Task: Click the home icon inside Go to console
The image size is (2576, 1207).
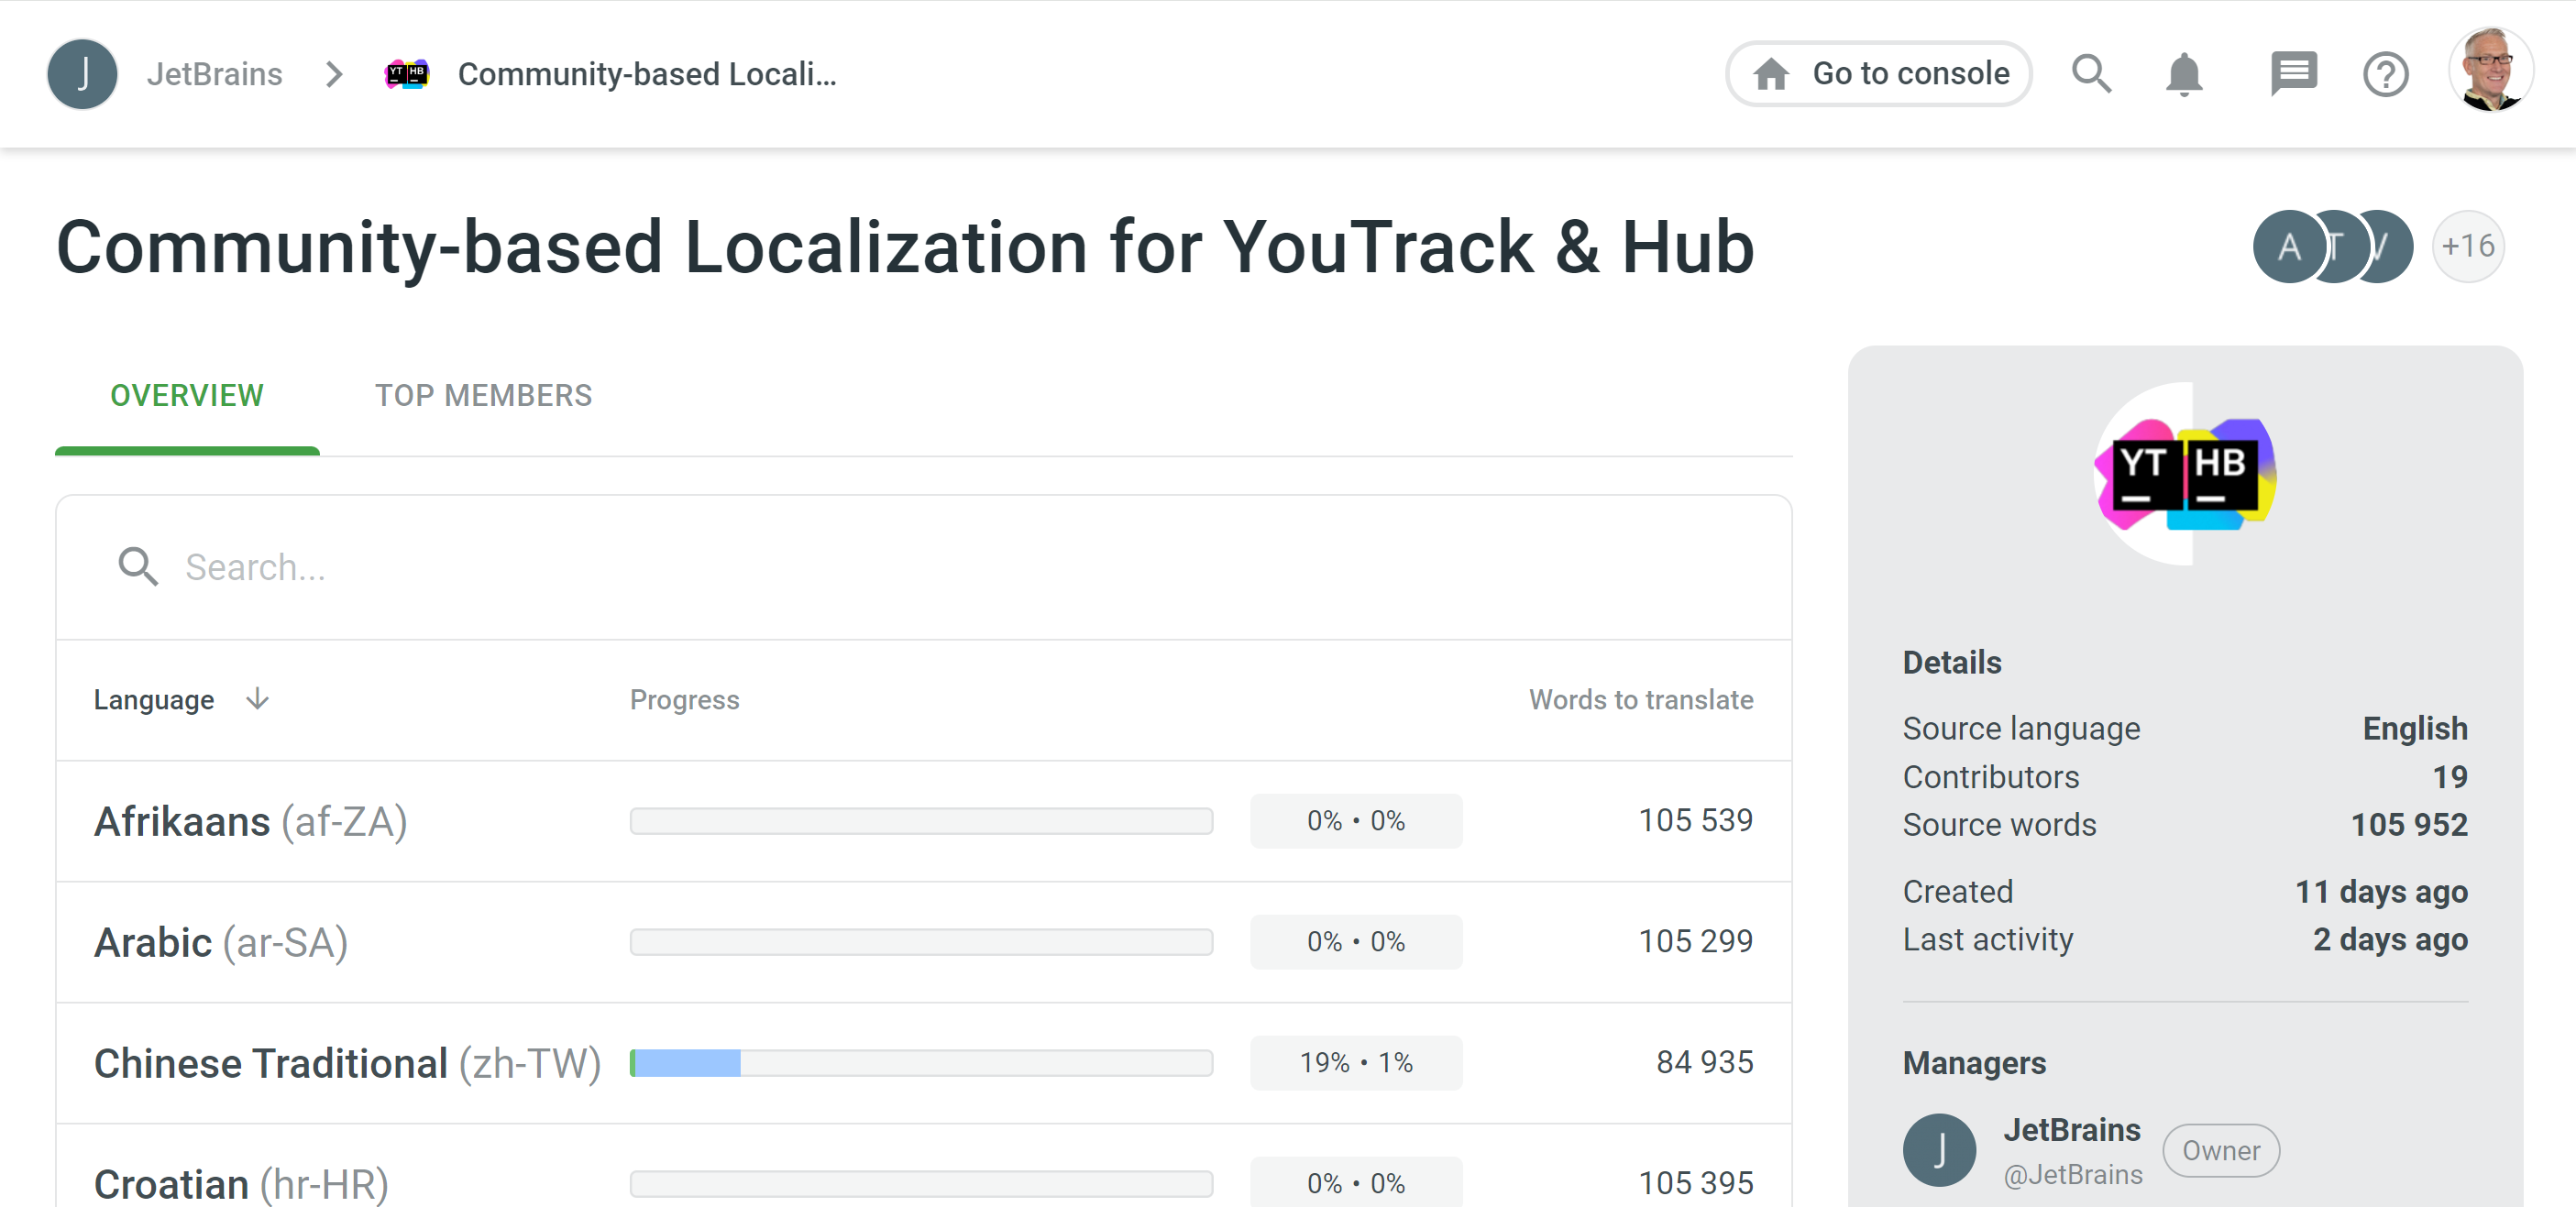Action: (x=1770, y=73)
